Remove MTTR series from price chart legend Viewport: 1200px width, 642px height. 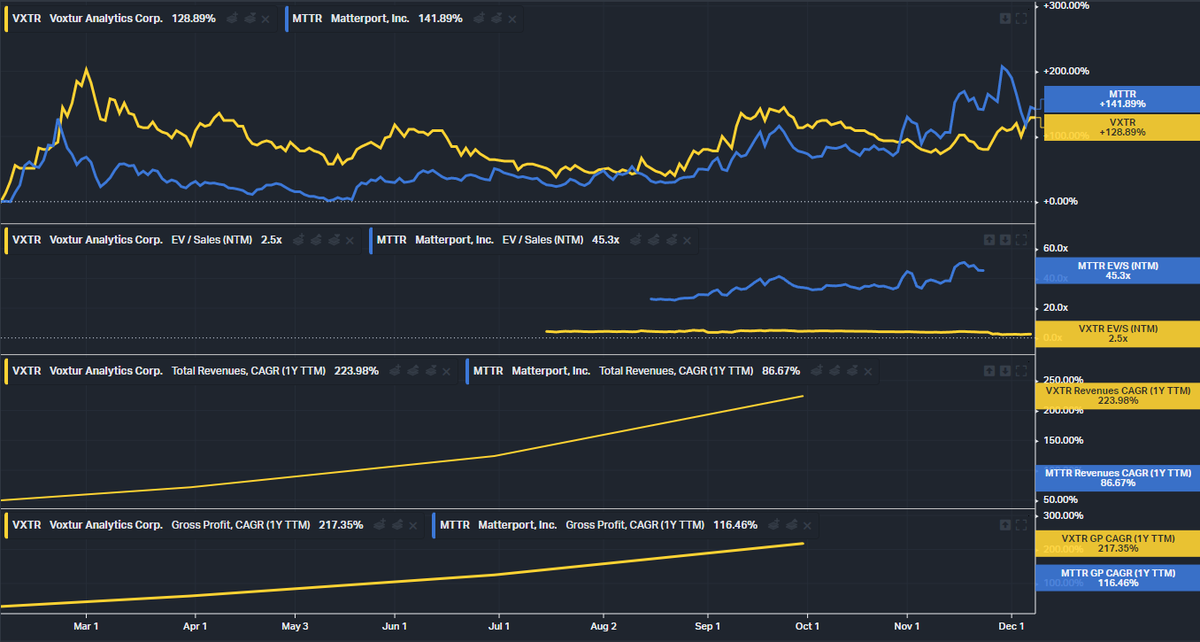pyautogui.click(x=512, y=19)
